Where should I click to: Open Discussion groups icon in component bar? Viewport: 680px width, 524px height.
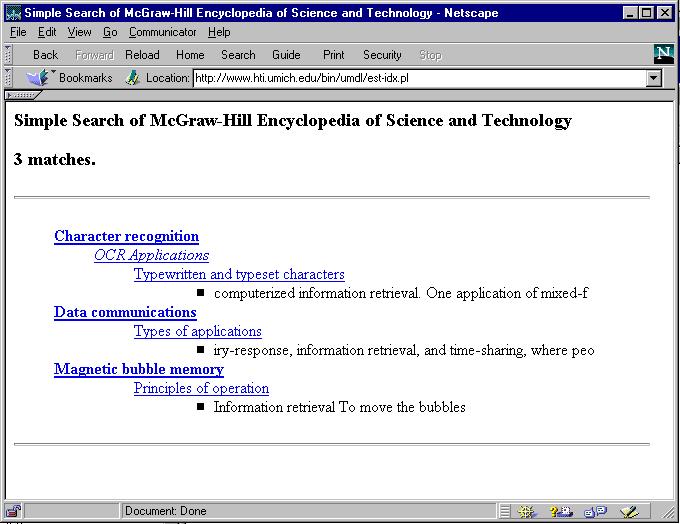pos(595,511)
